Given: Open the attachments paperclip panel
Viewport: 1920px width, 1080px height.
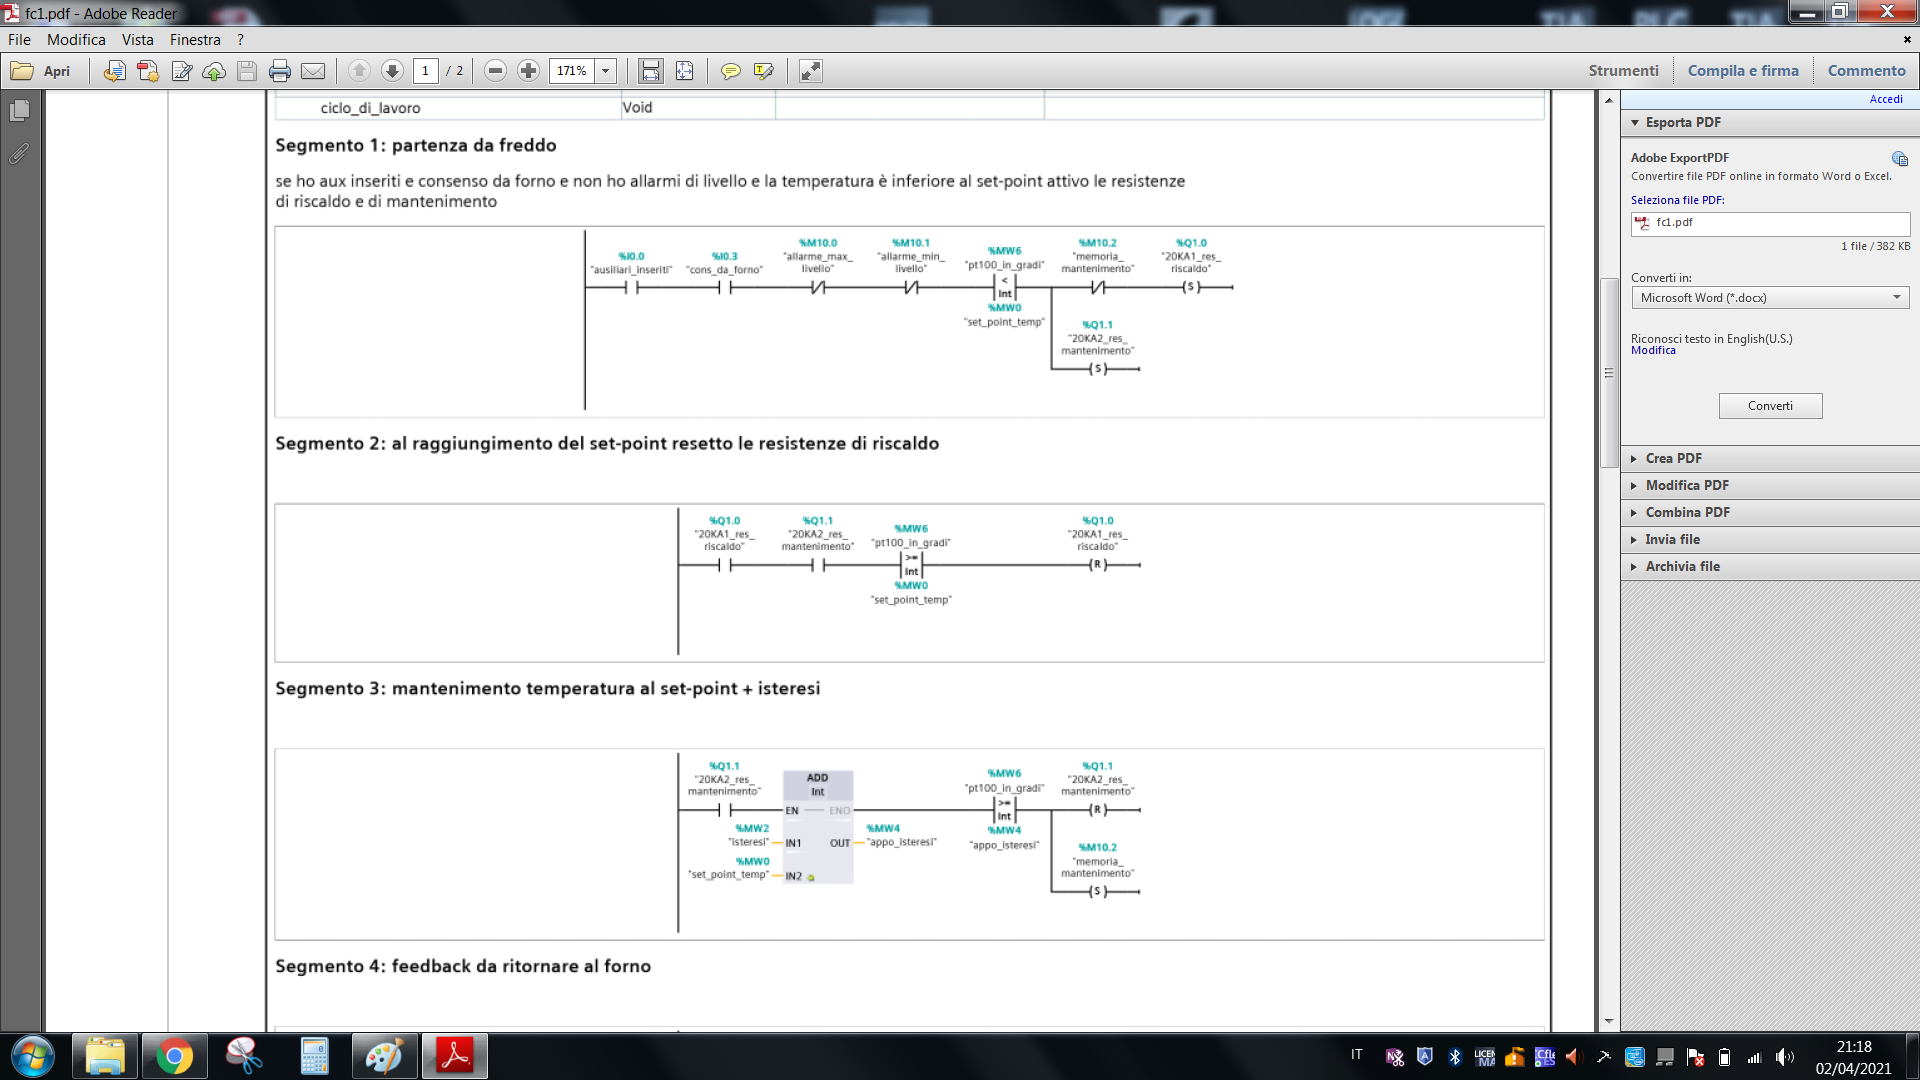Looking at the screenshot, I should tap(19, 154).
